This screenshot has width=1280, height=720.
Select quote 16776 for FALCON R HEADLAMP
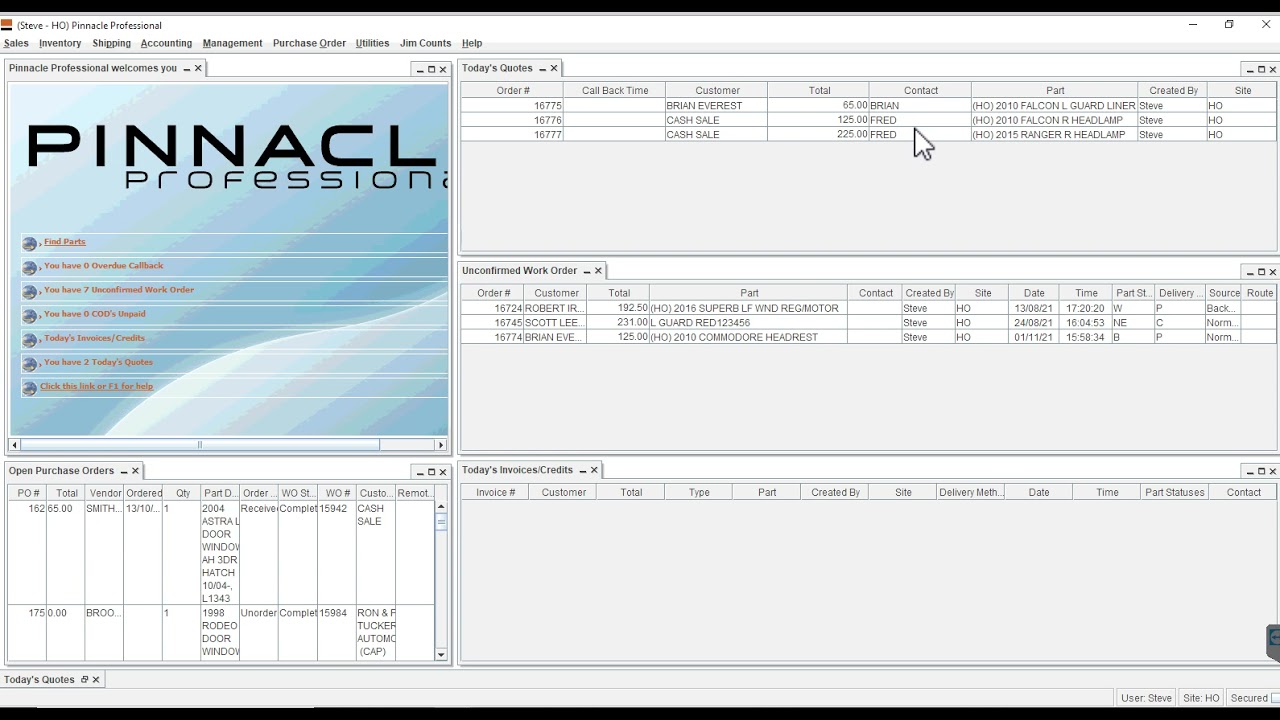[868, 120]
